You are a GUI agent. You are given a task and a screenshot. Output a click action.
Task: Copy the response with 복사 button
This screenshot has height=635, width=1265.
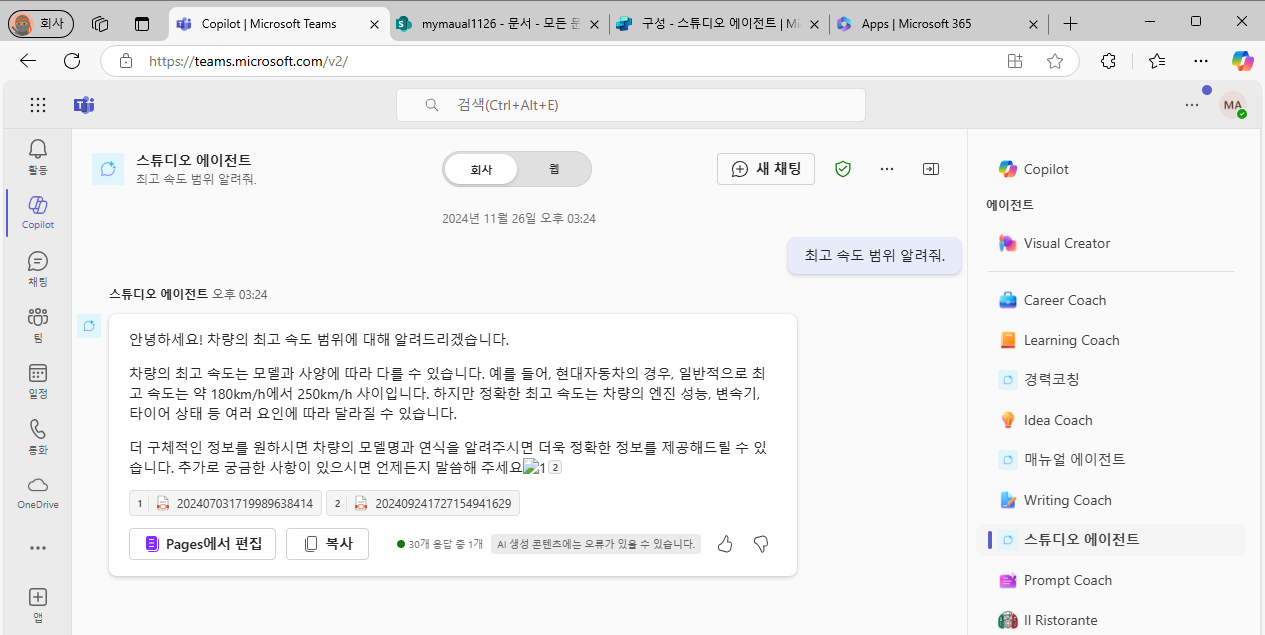(327, 544)
